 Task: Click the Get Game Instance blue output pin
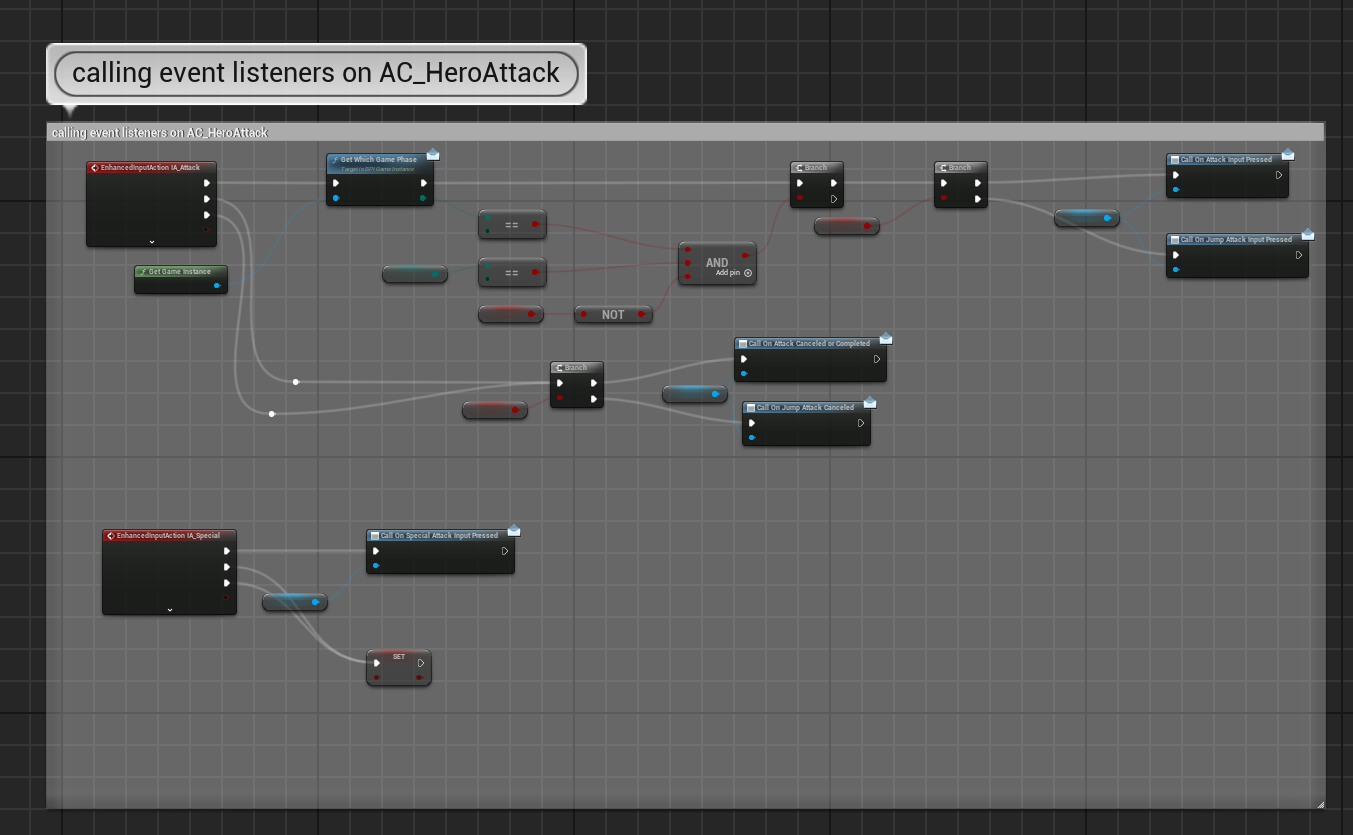pos(218,285)
